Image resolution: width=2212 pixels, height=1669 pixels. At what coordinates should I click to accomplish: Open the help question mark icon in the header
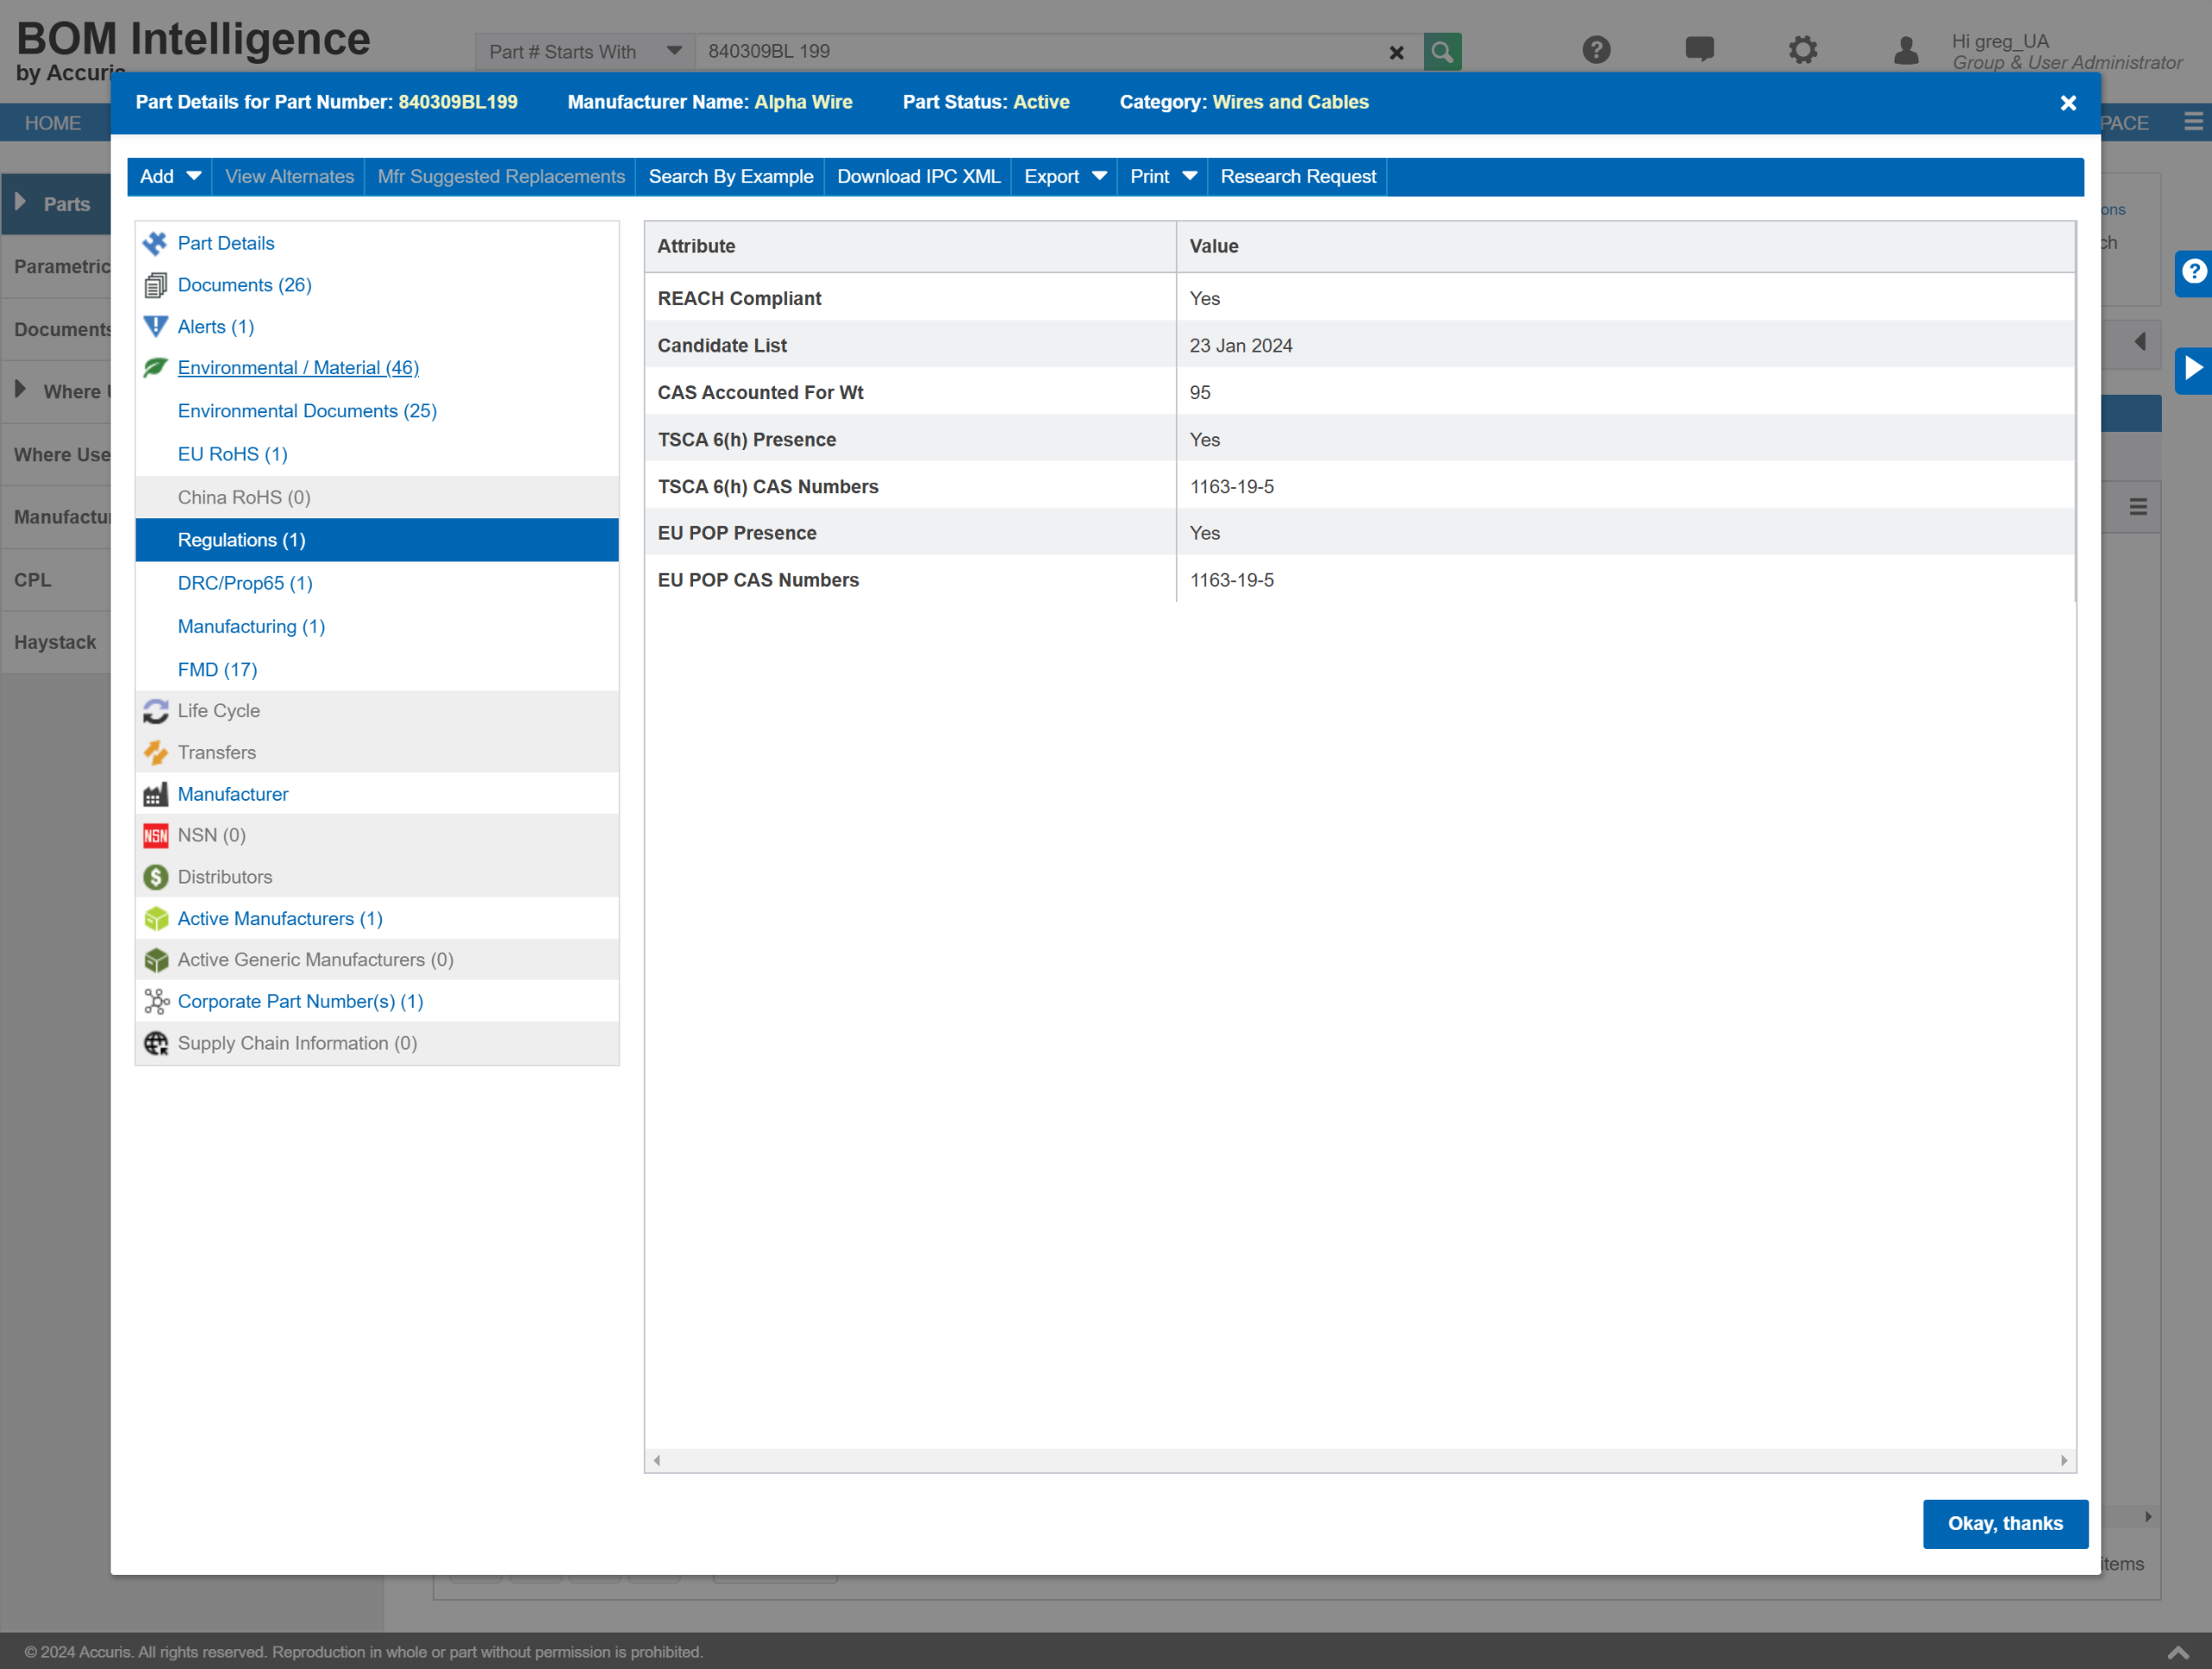[x=1596, y=49]
